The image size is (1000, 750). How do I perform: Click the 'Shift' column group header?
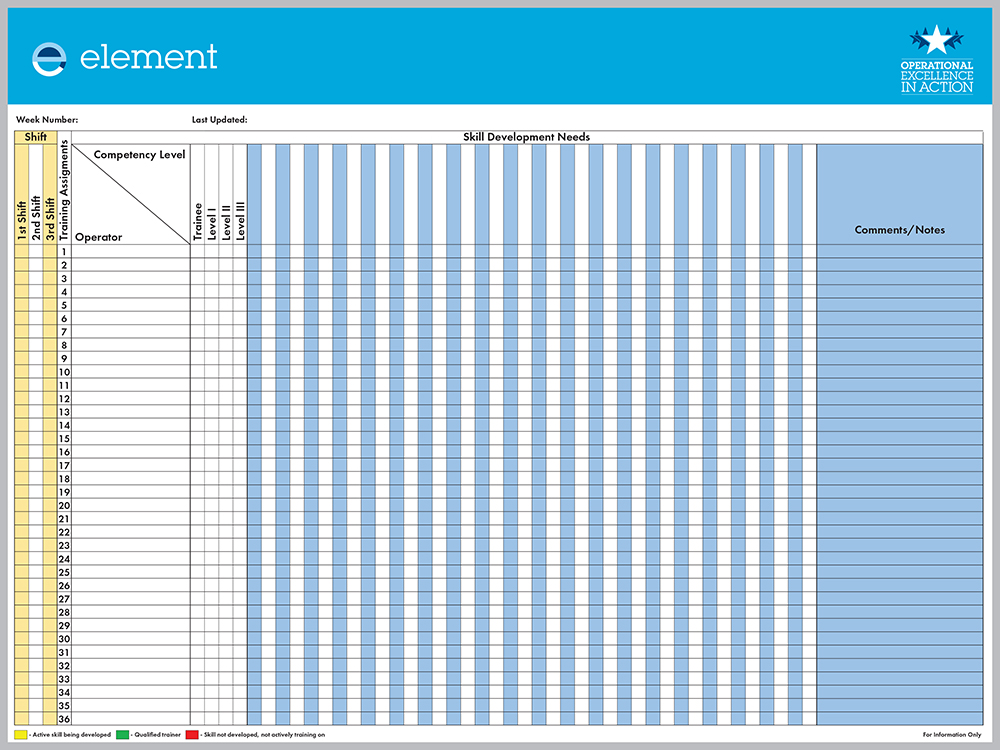[35, 137]
